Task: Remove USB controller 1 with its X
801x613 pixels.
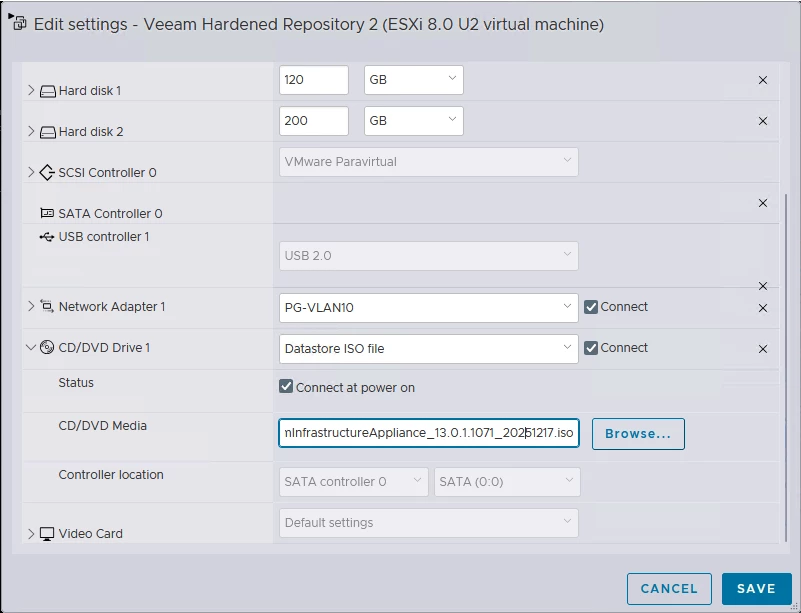Action: click(x=763, y=286)
